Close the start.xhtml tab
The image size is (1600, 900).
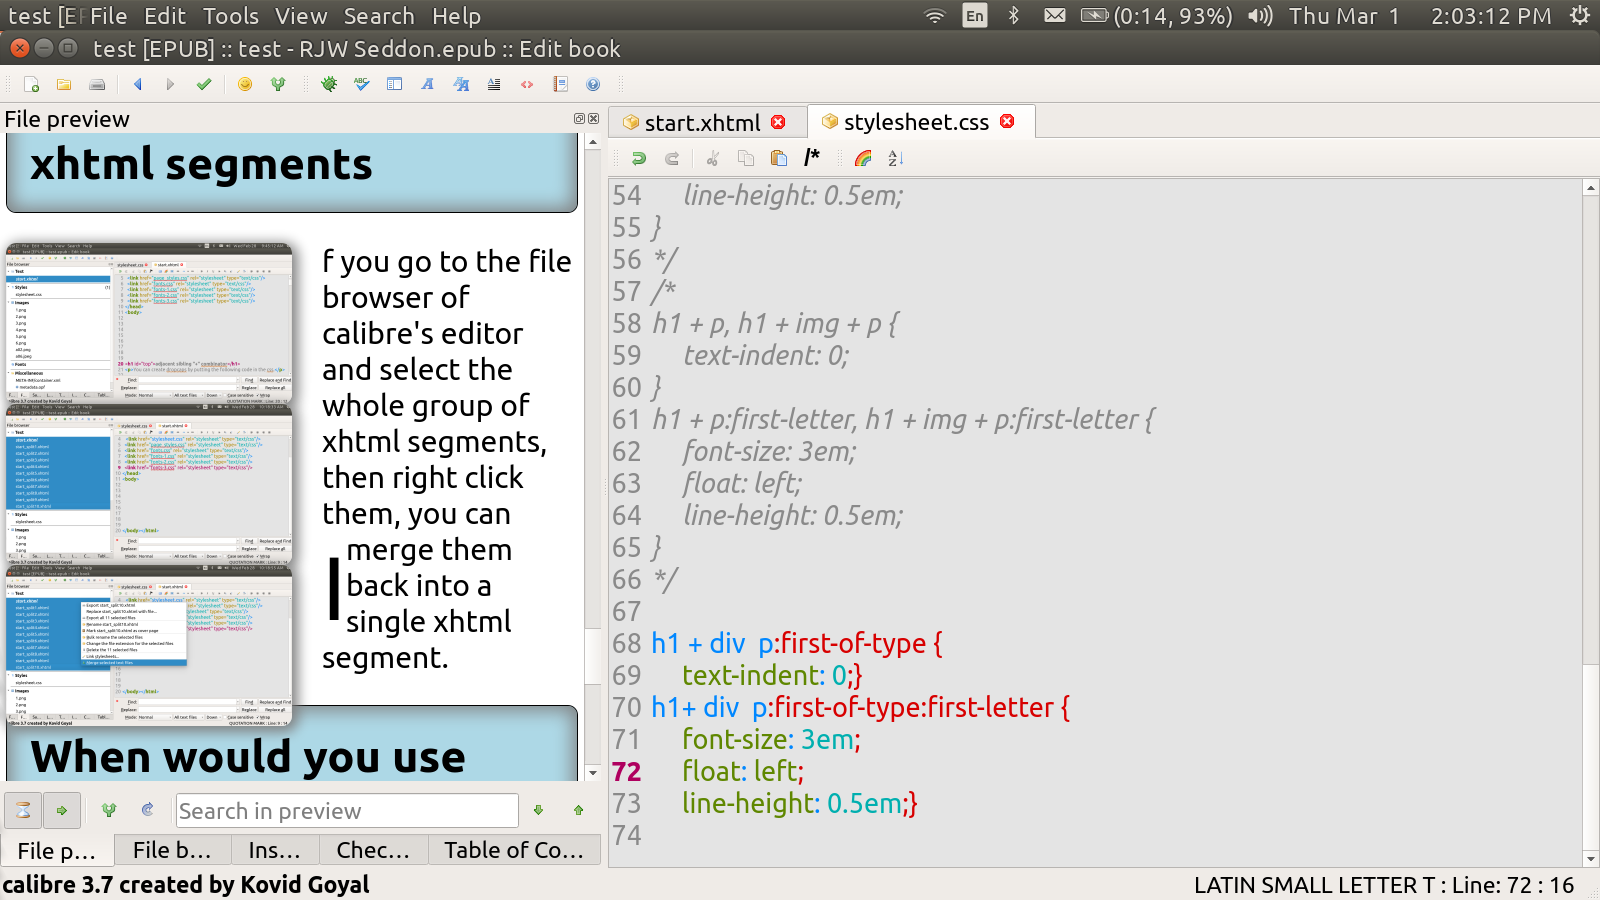point(778,122)
